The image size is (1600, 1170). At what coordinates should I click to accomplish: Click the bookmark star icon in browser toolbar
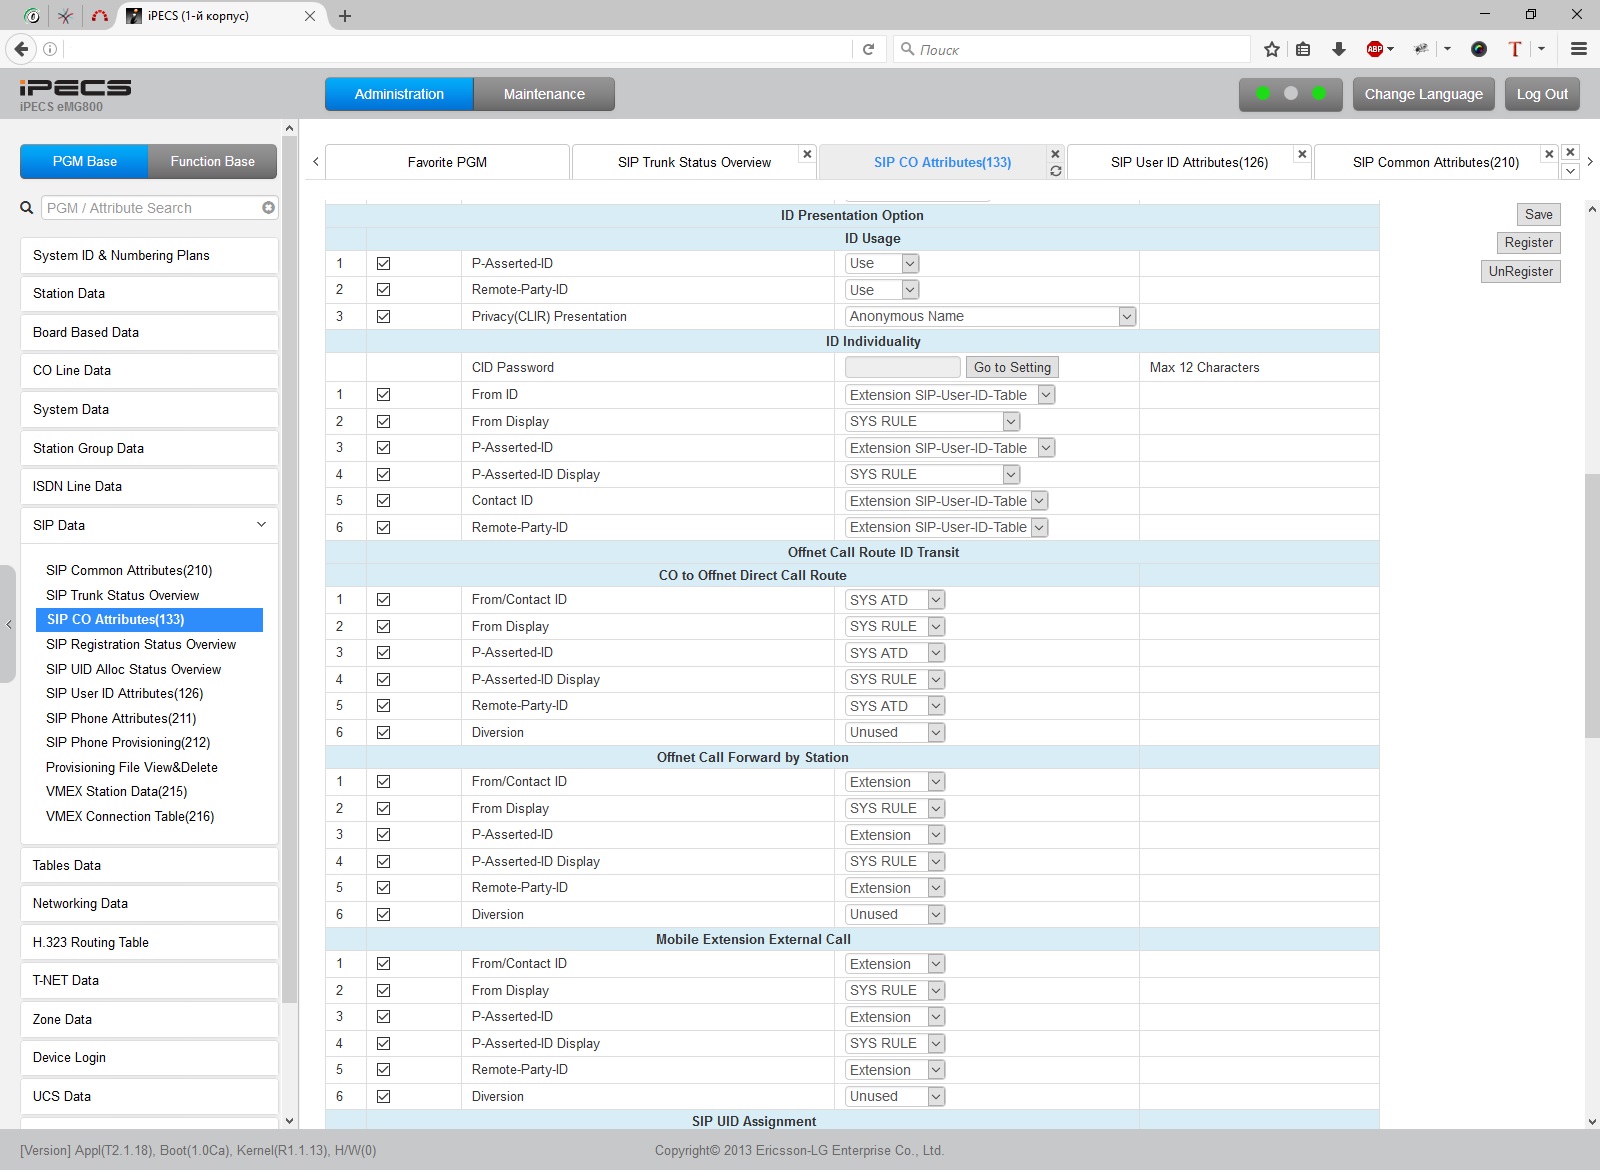(1271, 49)
